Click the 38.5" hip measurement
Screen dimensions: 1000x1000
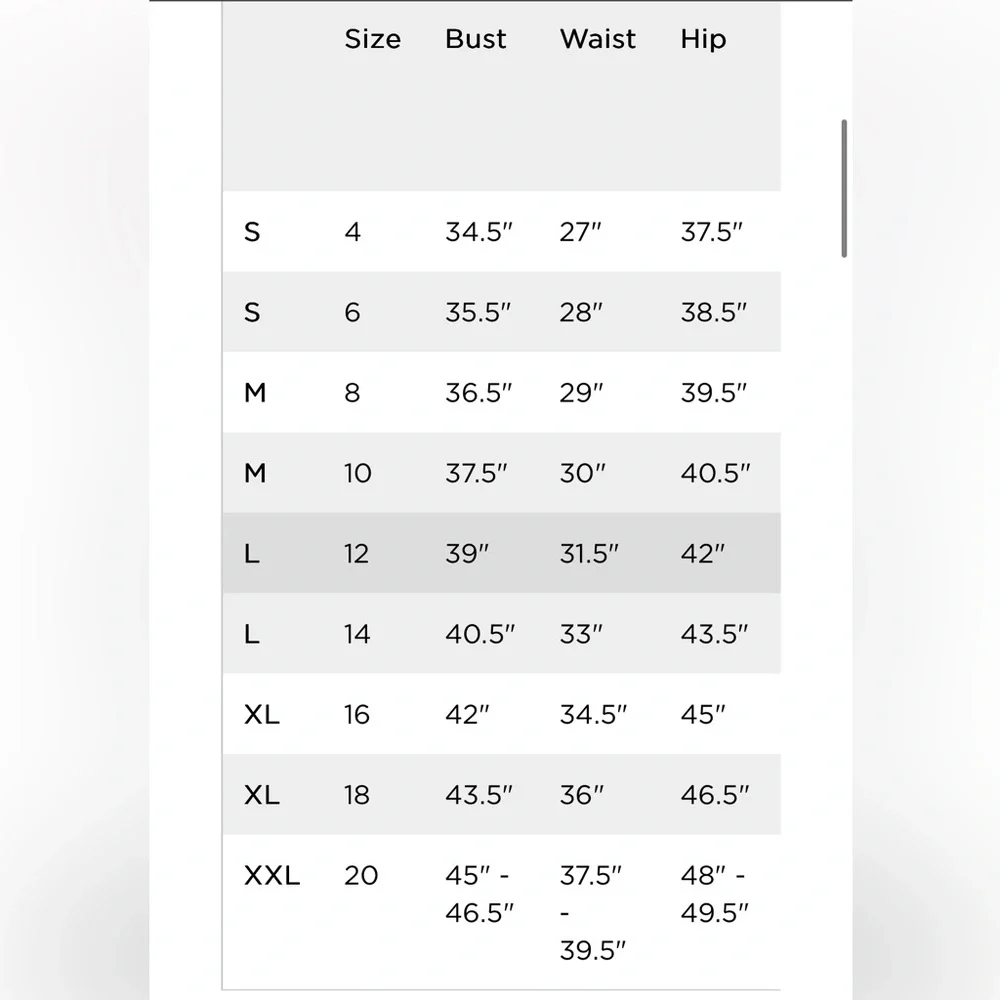pyautogui.click(x=714, y=312)
